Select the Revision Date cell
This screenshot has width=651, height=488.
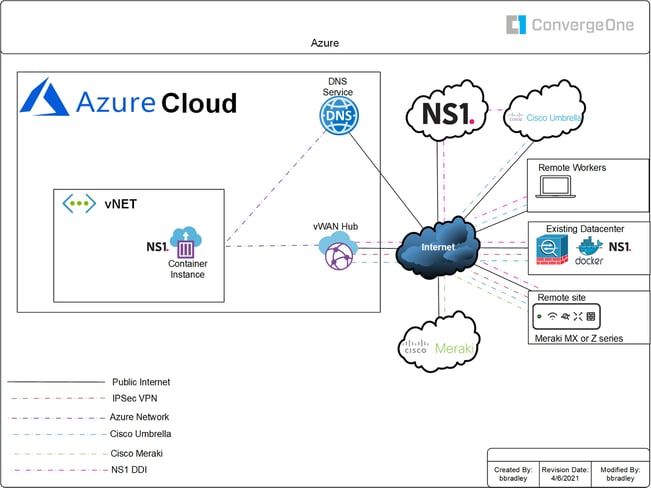[x=566, y=473]
